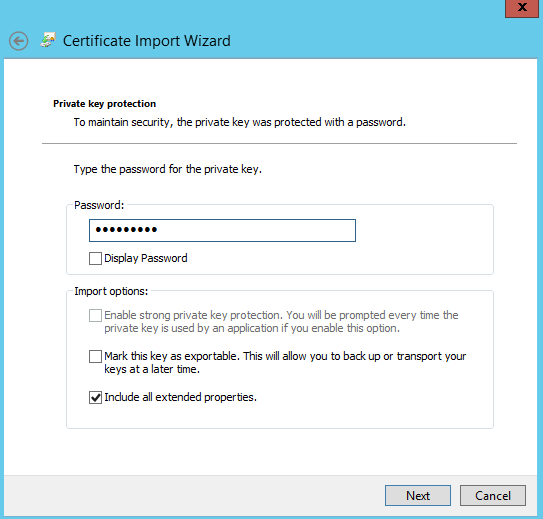Tick the Display Password checkbox
Viewport: 543px width, 519px height.
(x=95, y=258)
